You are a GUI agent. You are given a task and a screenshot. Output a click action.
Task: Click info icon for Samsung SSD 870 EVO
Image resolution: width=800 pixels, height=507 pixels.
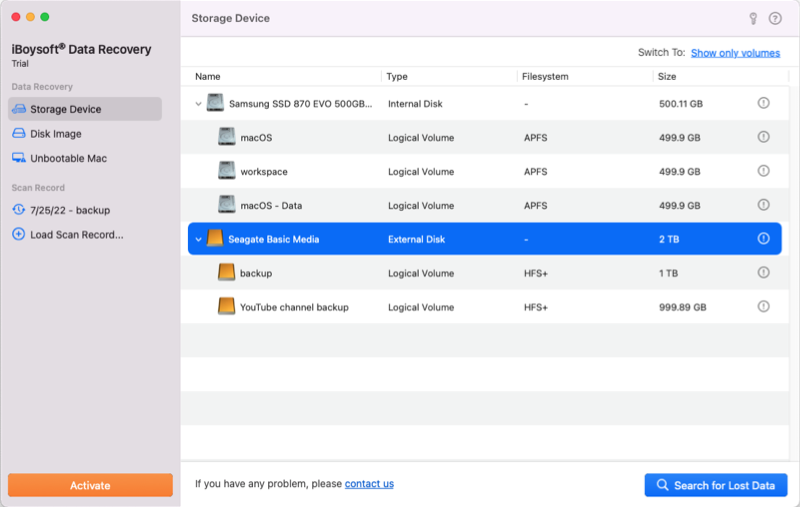763,103
